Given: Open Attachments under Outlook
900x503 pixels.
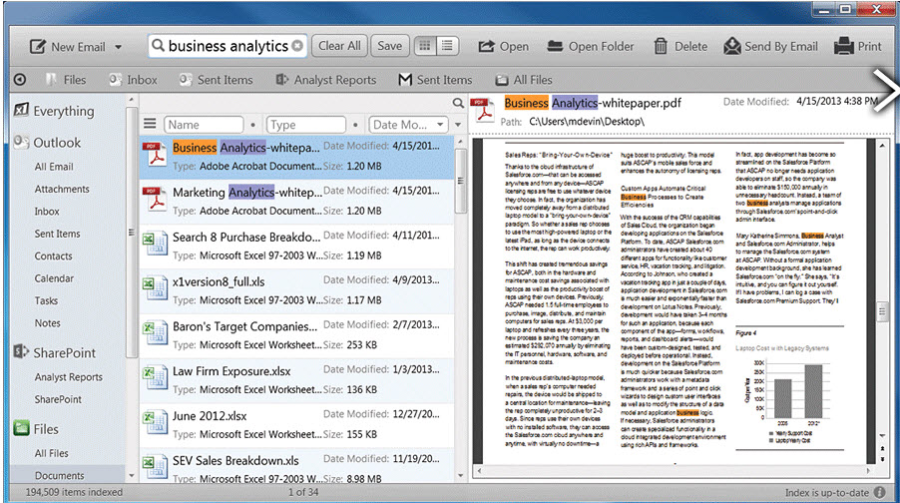Looking at the screenshot, I should point(62,189).
